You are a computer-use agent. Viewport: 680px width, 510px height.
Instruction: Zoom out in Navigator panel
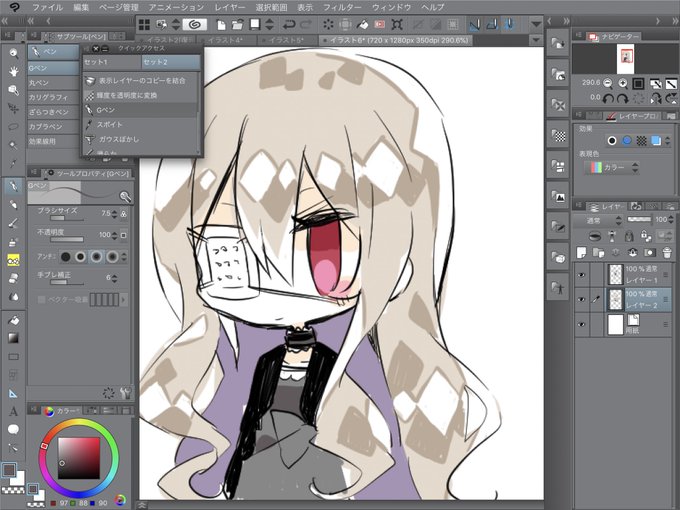pyautogui.click(x=608, y=83)
